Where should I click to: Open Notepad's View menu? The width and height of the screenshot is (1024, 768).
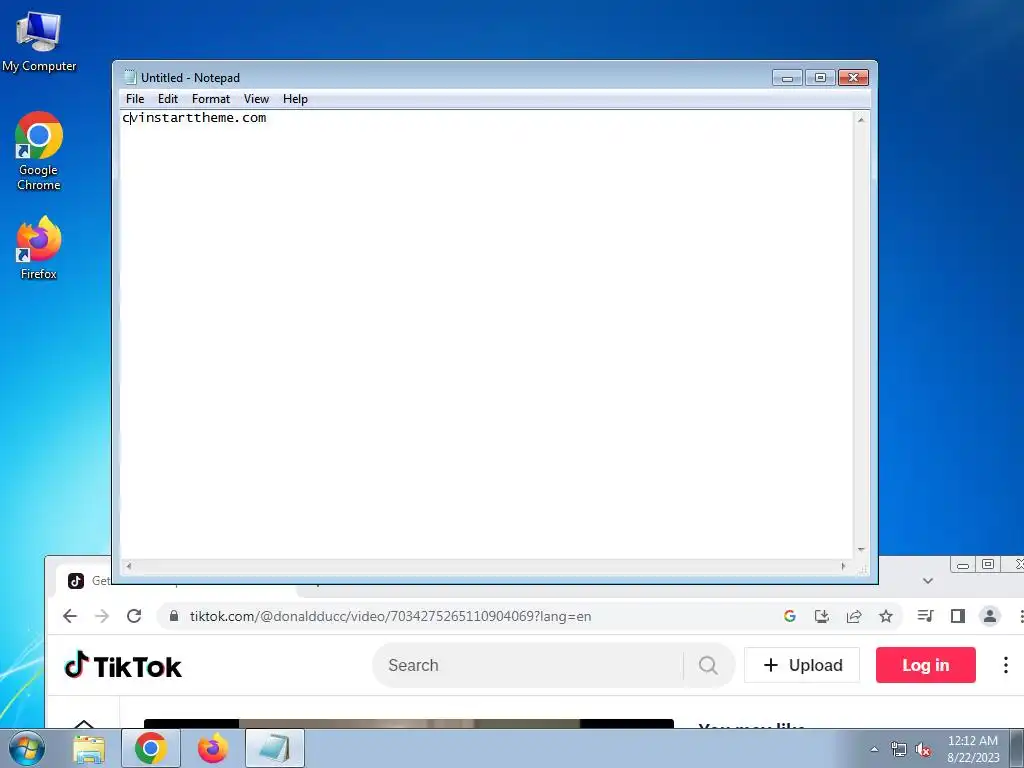[x=257, y=99]
